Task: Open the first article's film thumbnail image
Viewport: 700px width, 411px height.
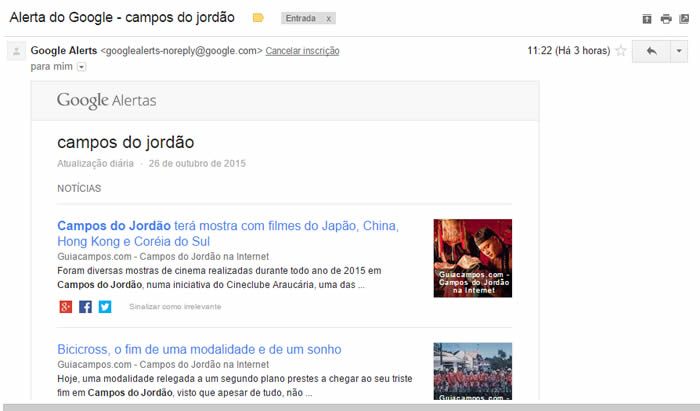Action: [x=472, y=258]
